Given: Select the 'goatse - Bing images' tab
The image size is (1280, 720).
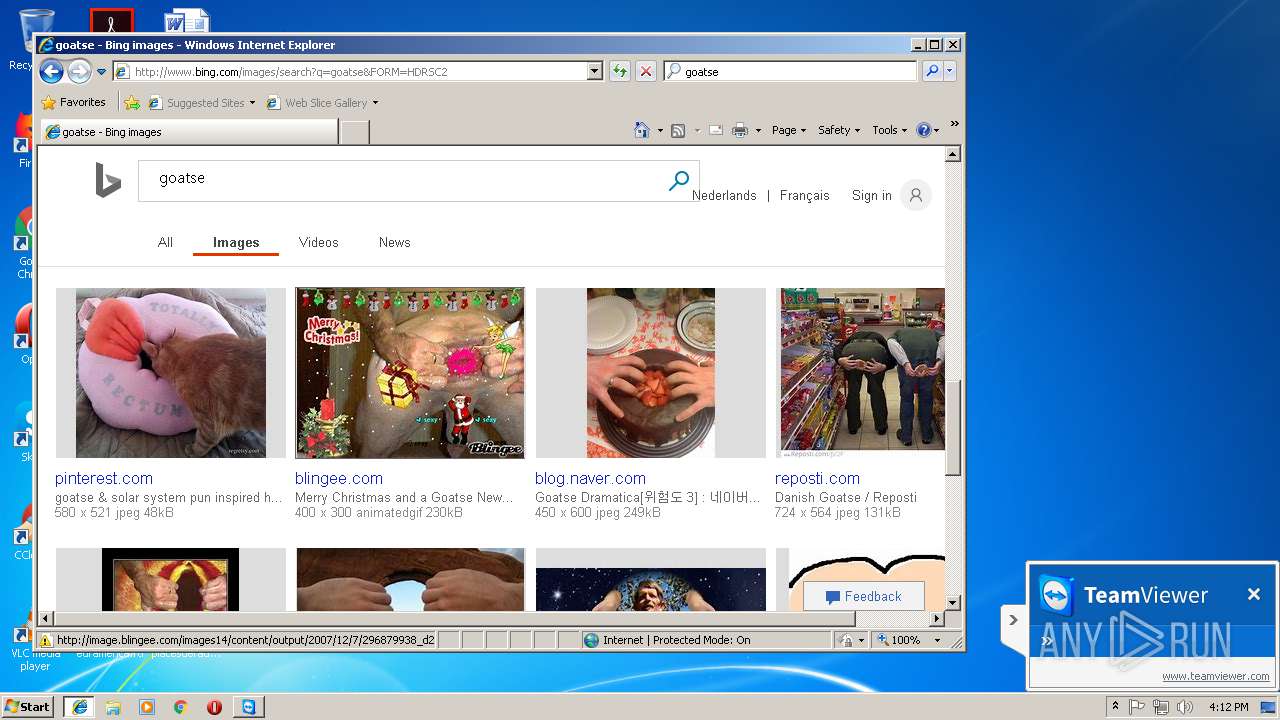Looking at the screenshot, I should pyautogui.click(x=188, y=132).
